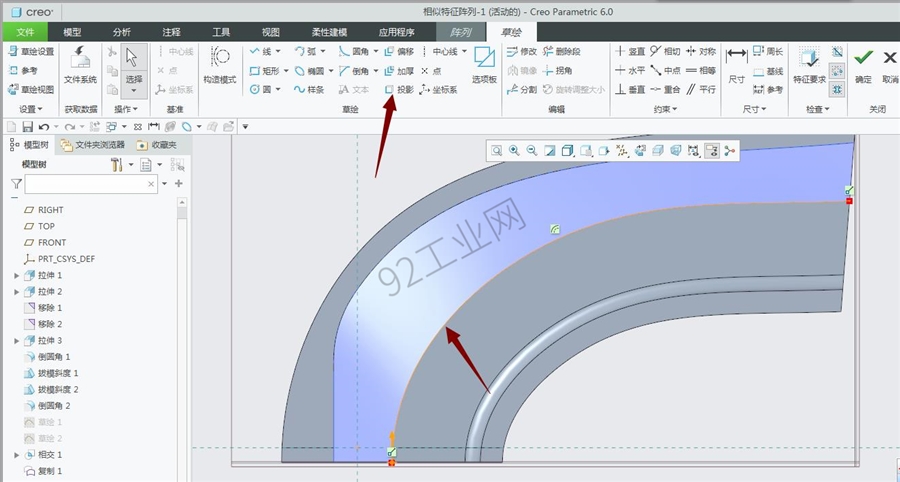Viewport: 900px width, 482px height.
Task: Add filter with the plus icon
Action: [179, 184]
